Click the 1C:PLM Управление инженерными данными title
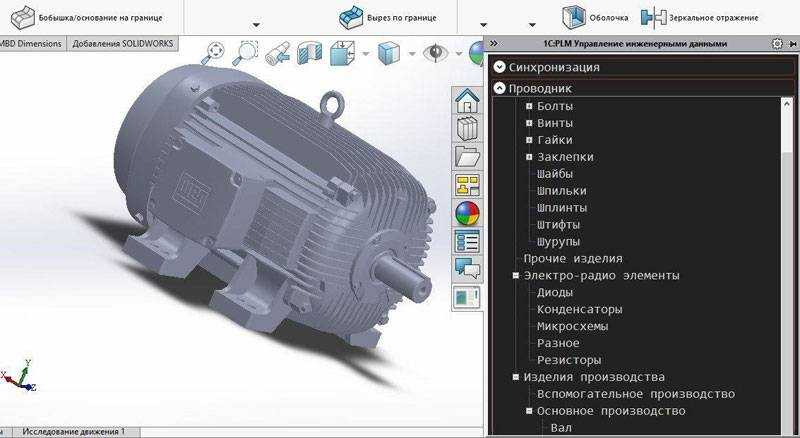This screenshot has height=438, width=800. (x=635, y=44)
